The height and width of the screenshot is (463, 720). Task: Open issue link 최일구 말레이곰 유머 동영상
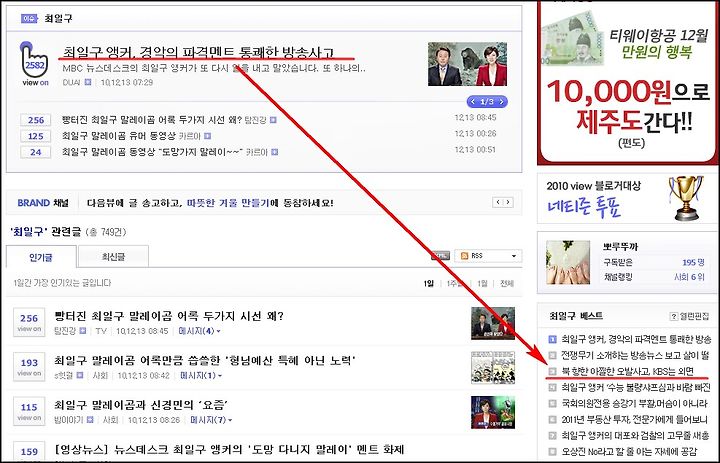point(119,136)
